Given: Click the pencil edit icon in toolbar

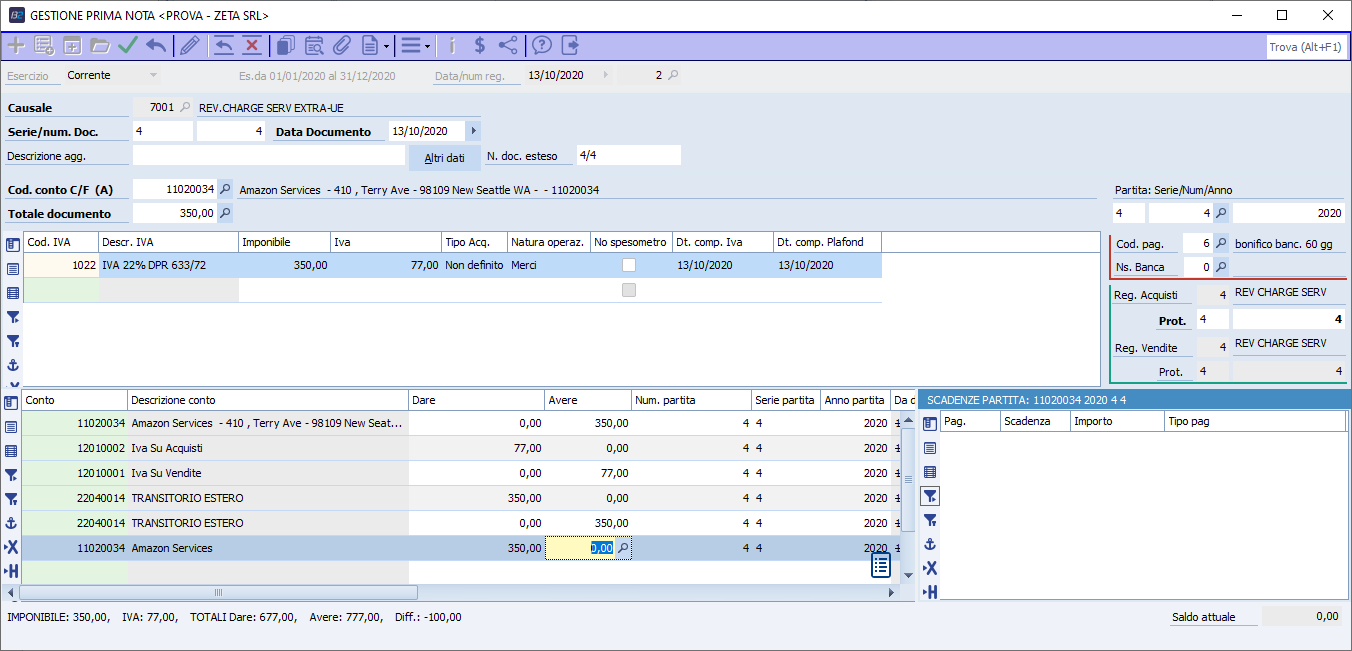Looking at the screenshot, I should pyautogui.click(x=189, y=45).
